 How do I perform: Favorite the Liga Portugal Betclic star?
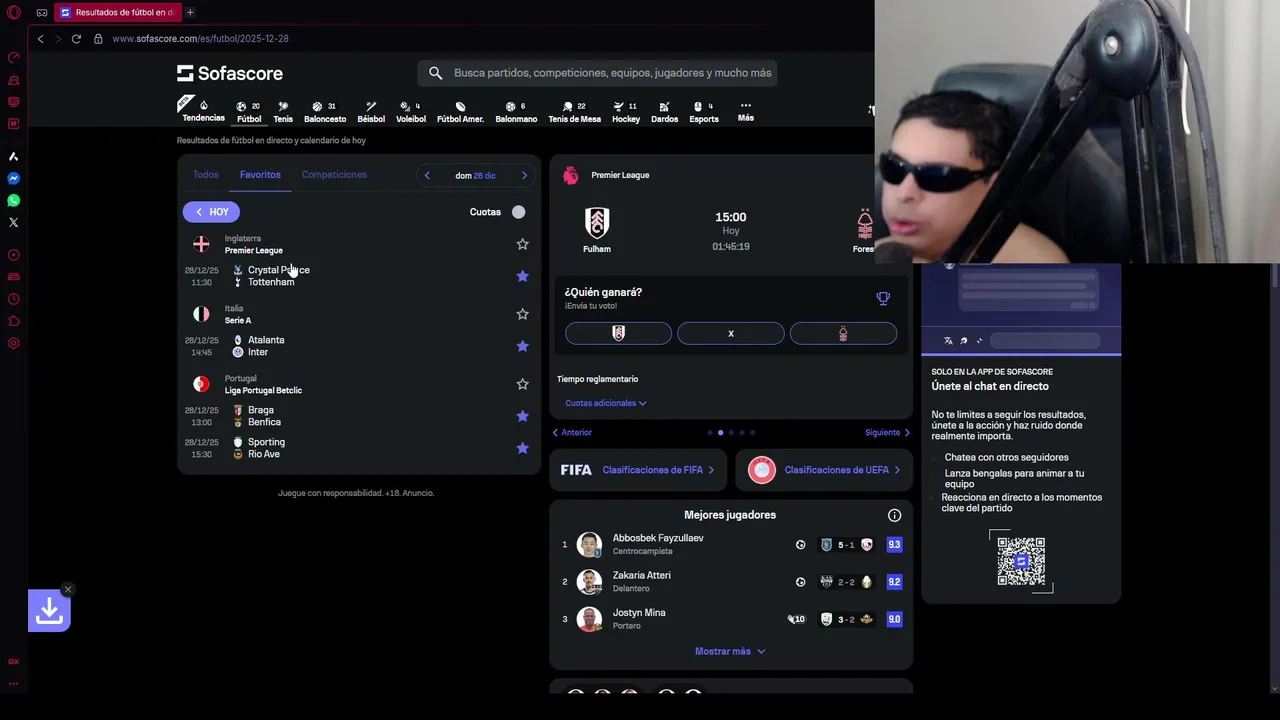click(x=522, y=384)
